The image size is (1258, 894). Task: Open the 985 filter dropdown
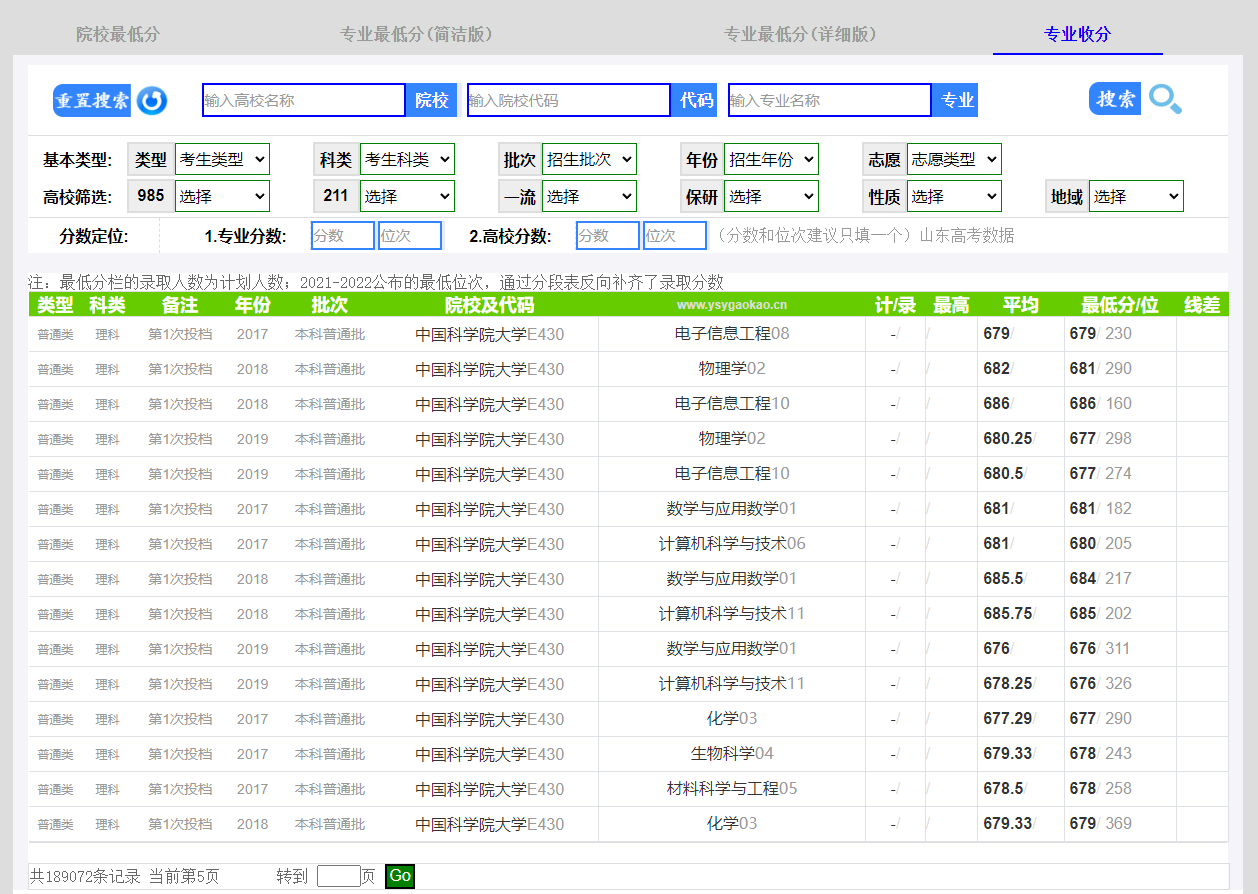222,197
